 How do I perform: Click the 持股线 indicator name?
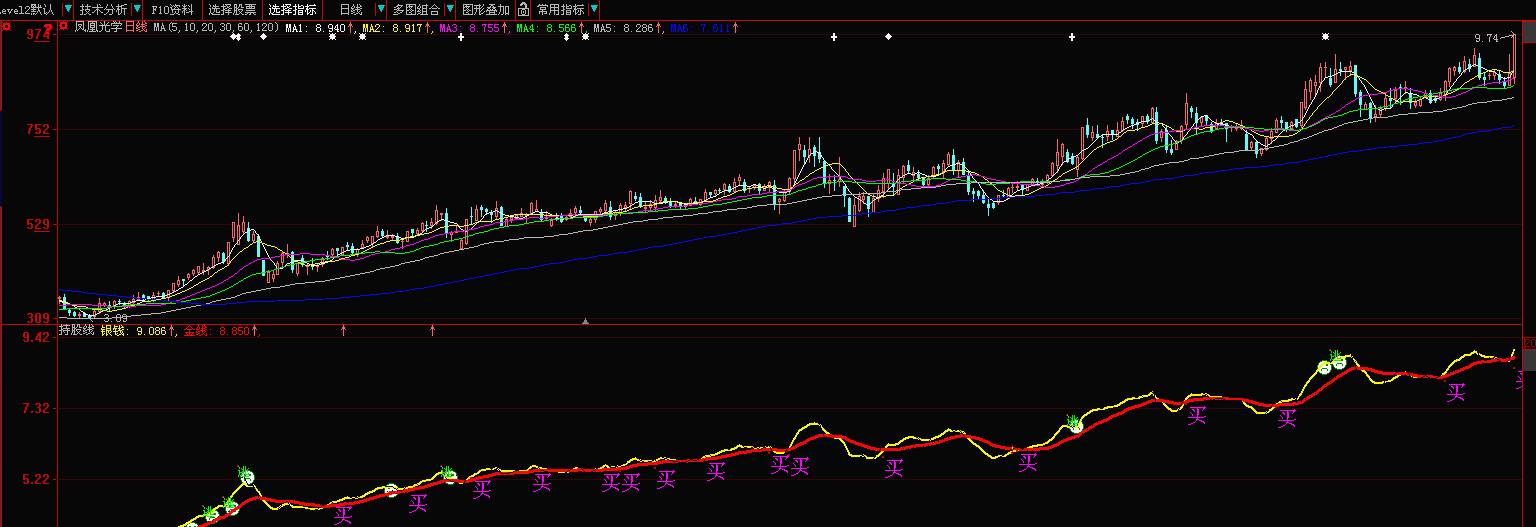point(76,330)
